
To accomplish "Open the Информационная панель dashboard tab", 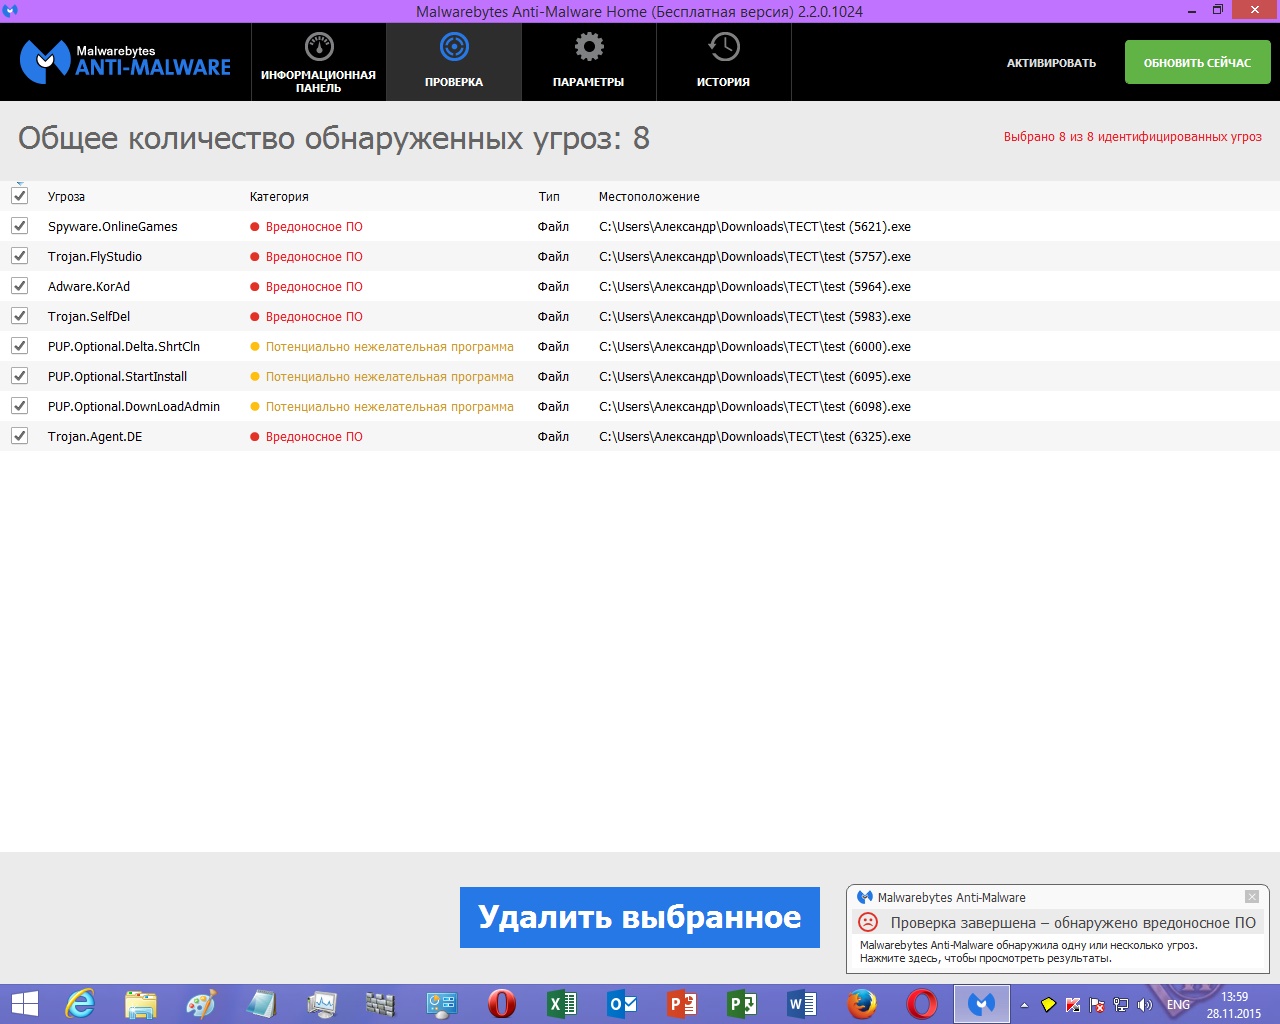I will click(318, 62).
